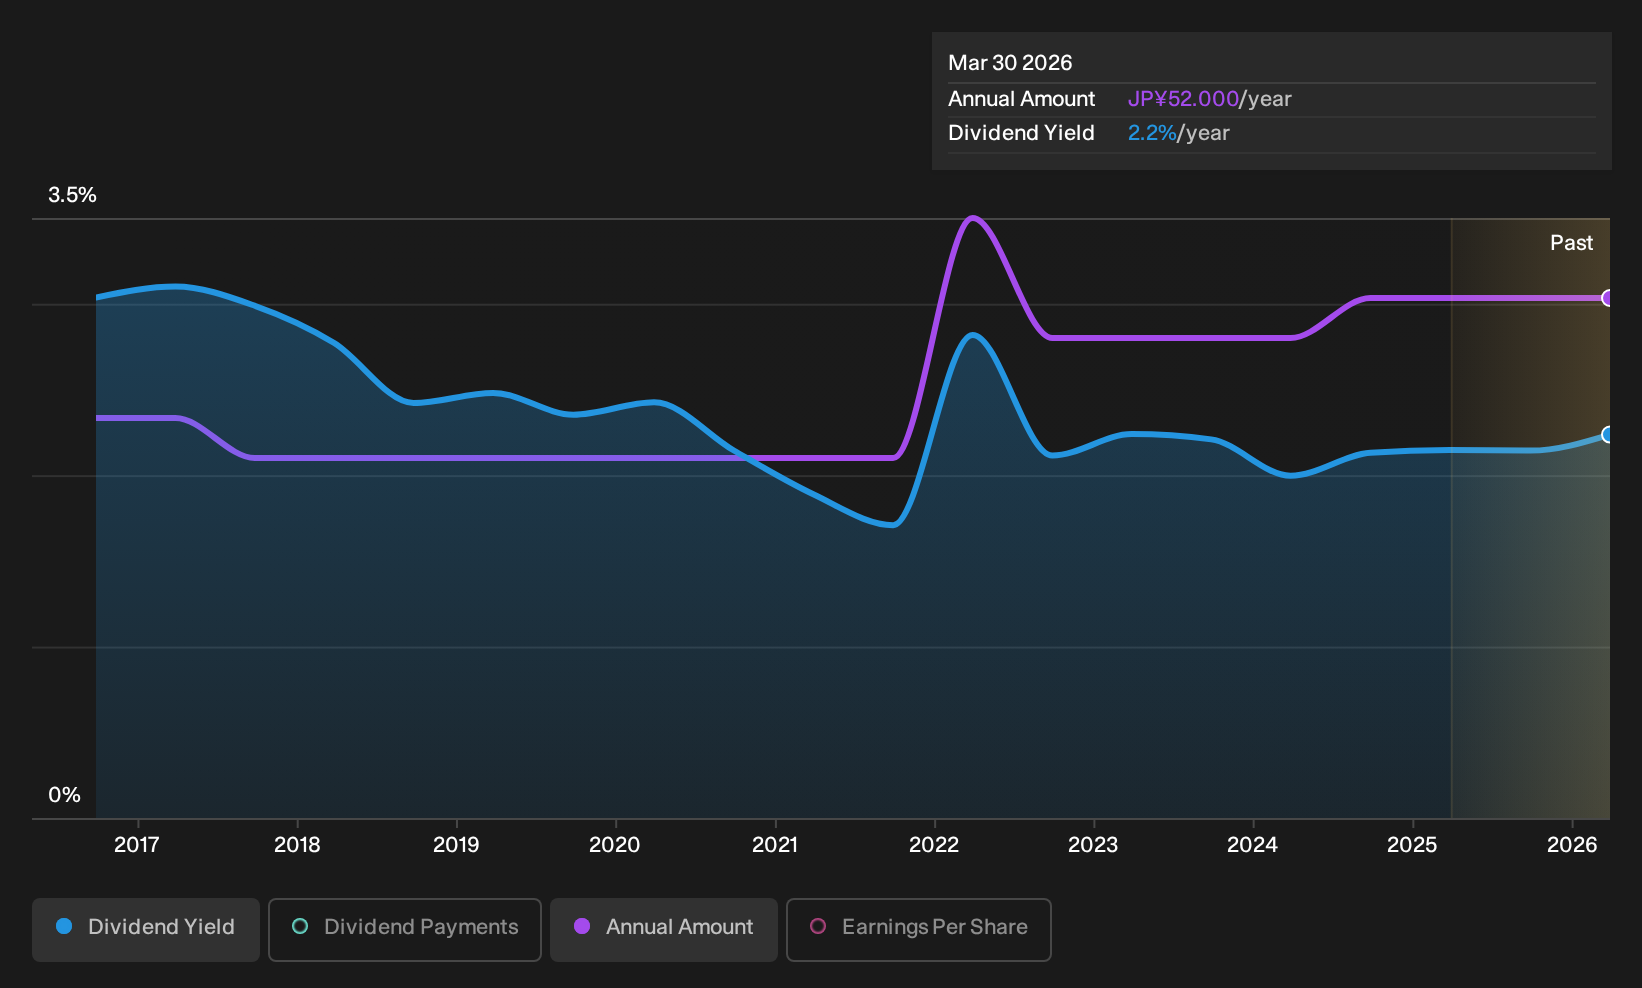Screen dimensions: 1642x988
Task: Click the purple Annual Amount legend dot
Action: [x=582, y=927]
